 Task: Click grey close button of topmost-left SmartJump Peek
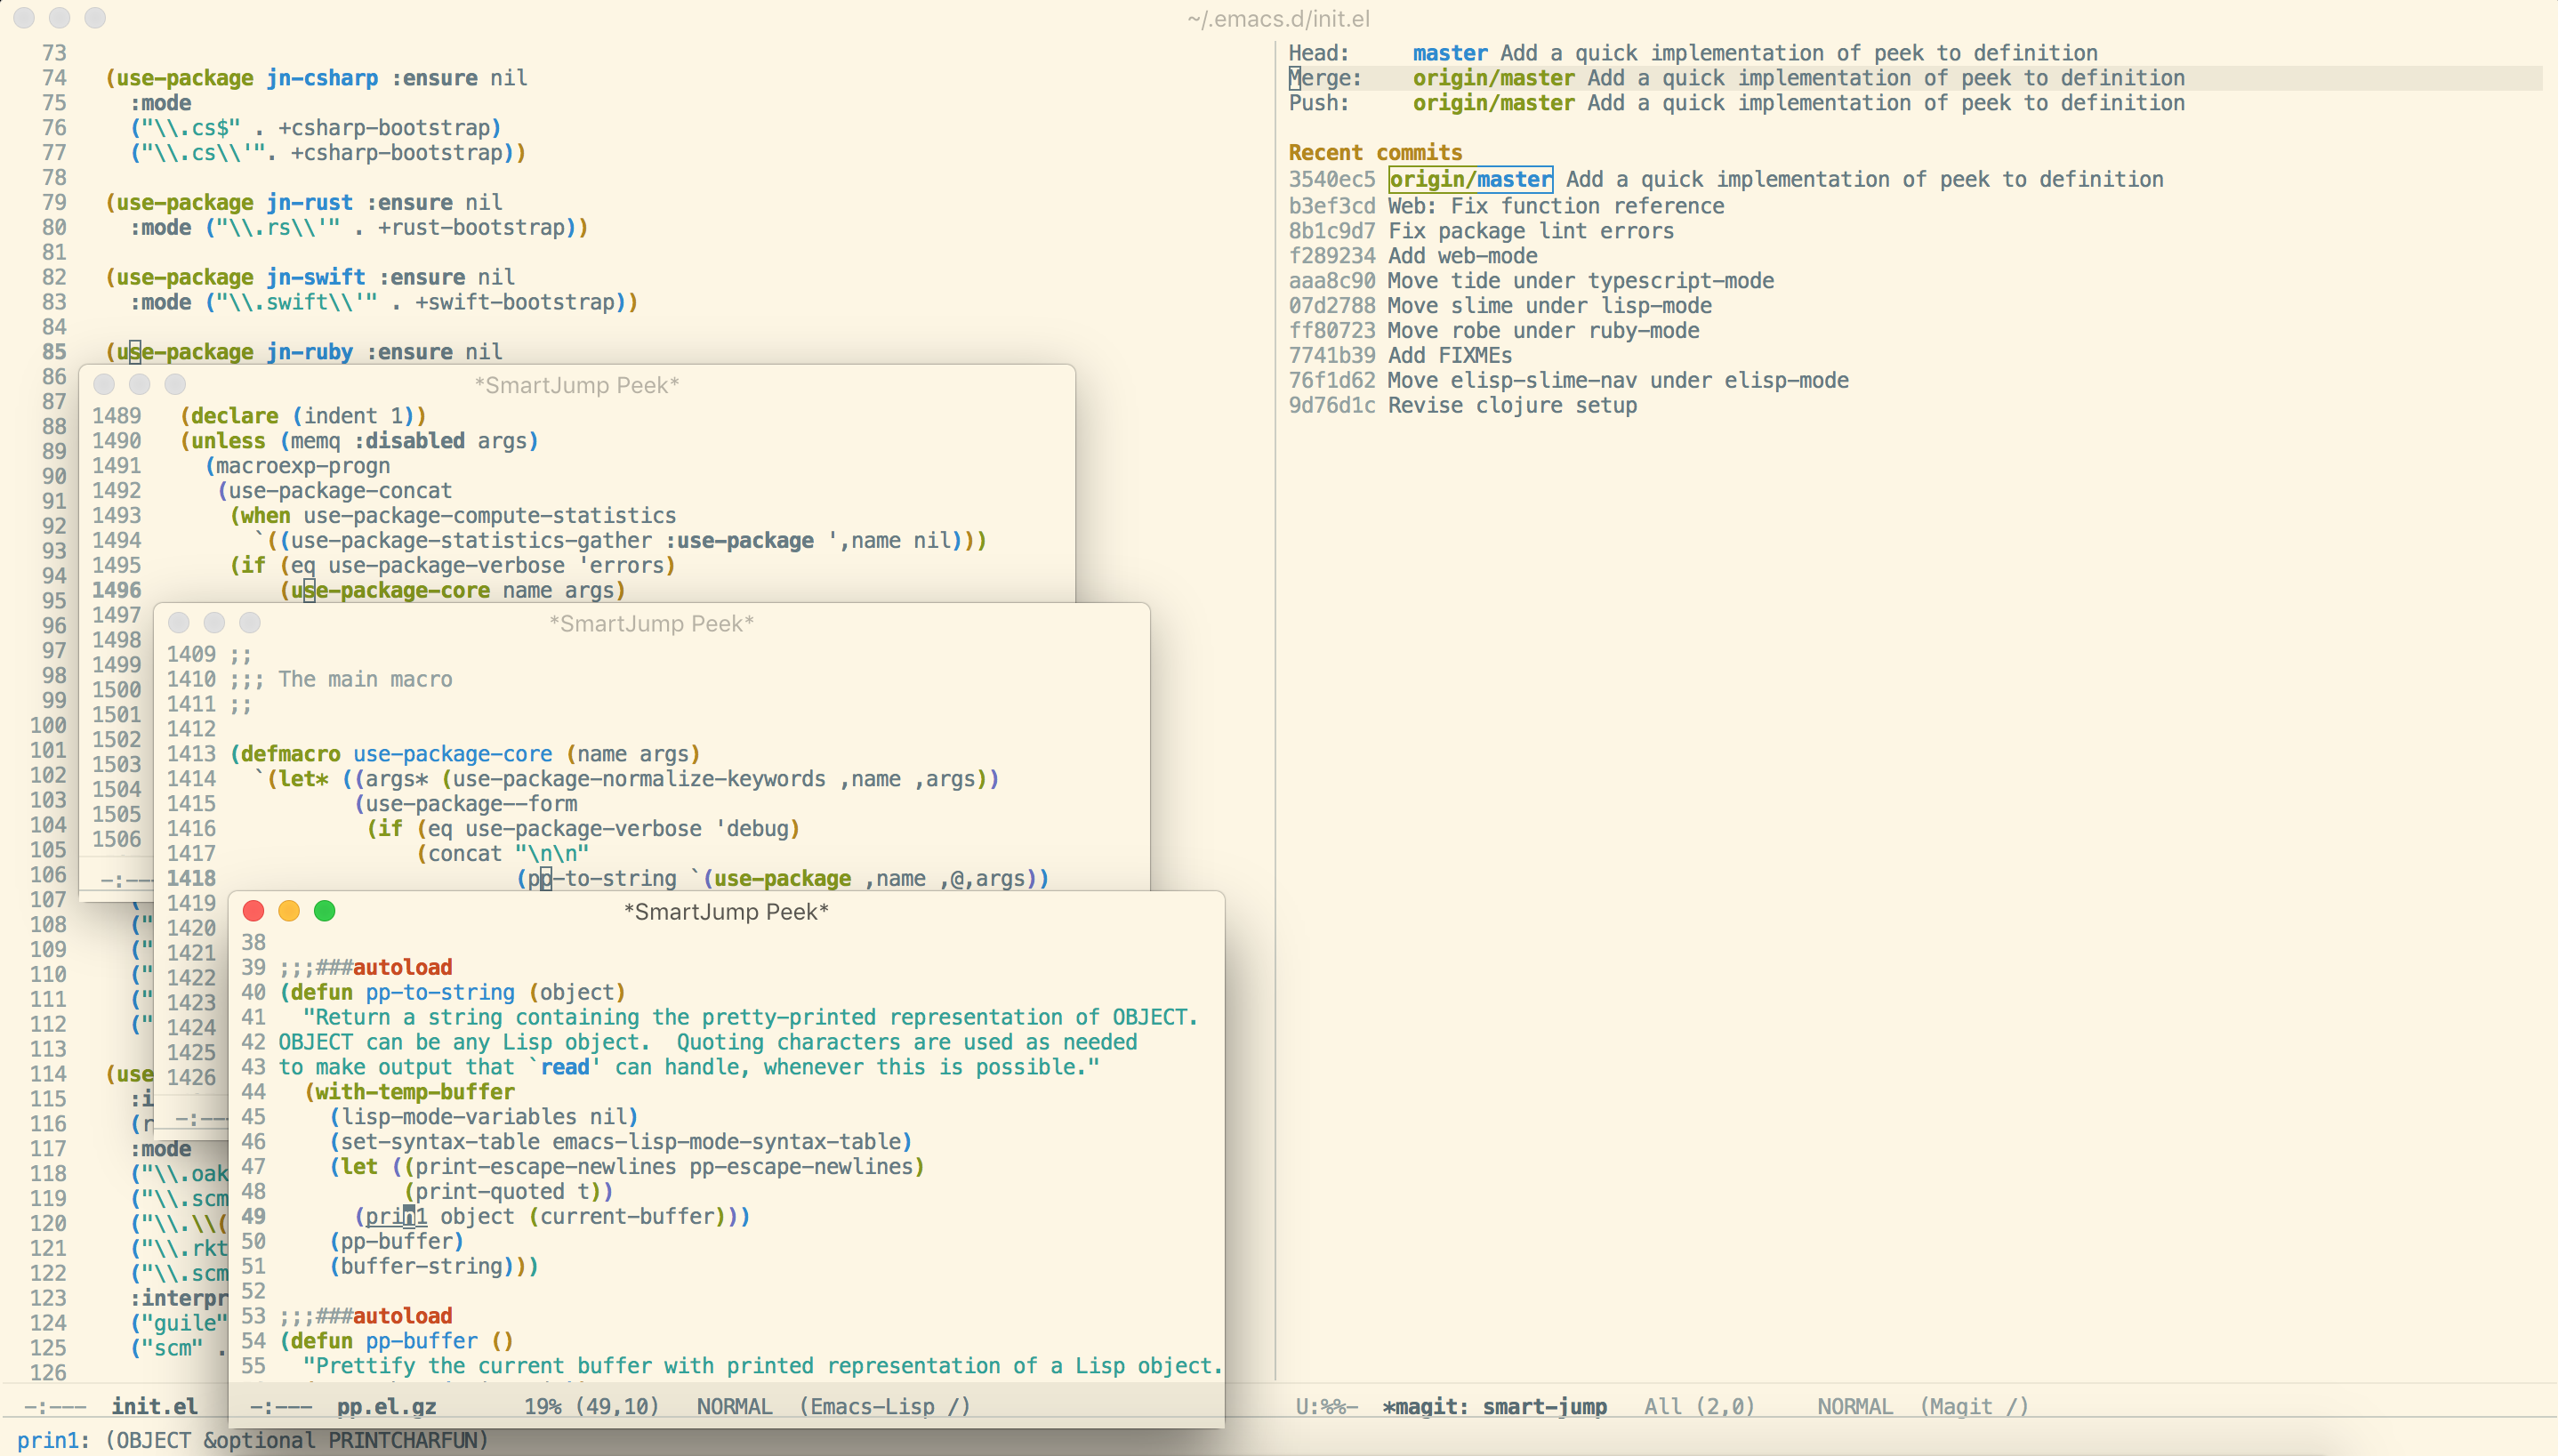point(104,385)
